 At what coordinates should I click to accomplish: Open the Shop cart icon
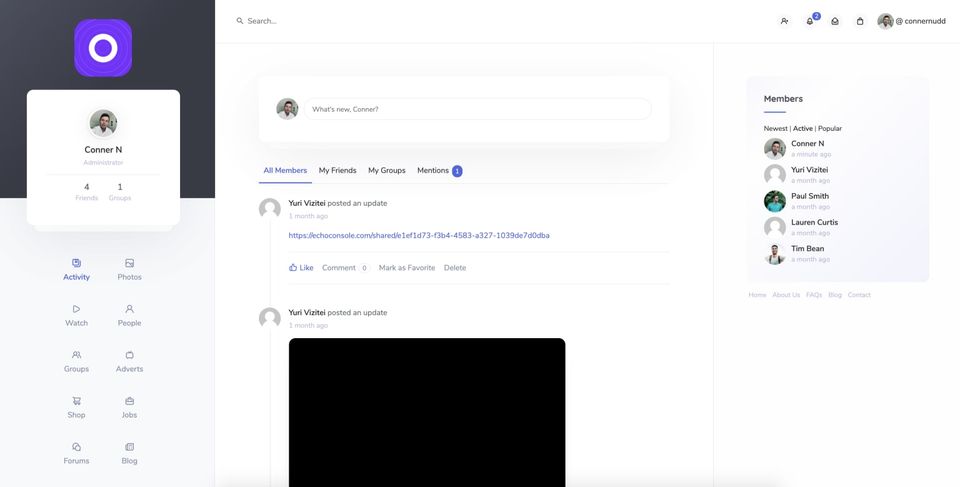pos(77,401)
